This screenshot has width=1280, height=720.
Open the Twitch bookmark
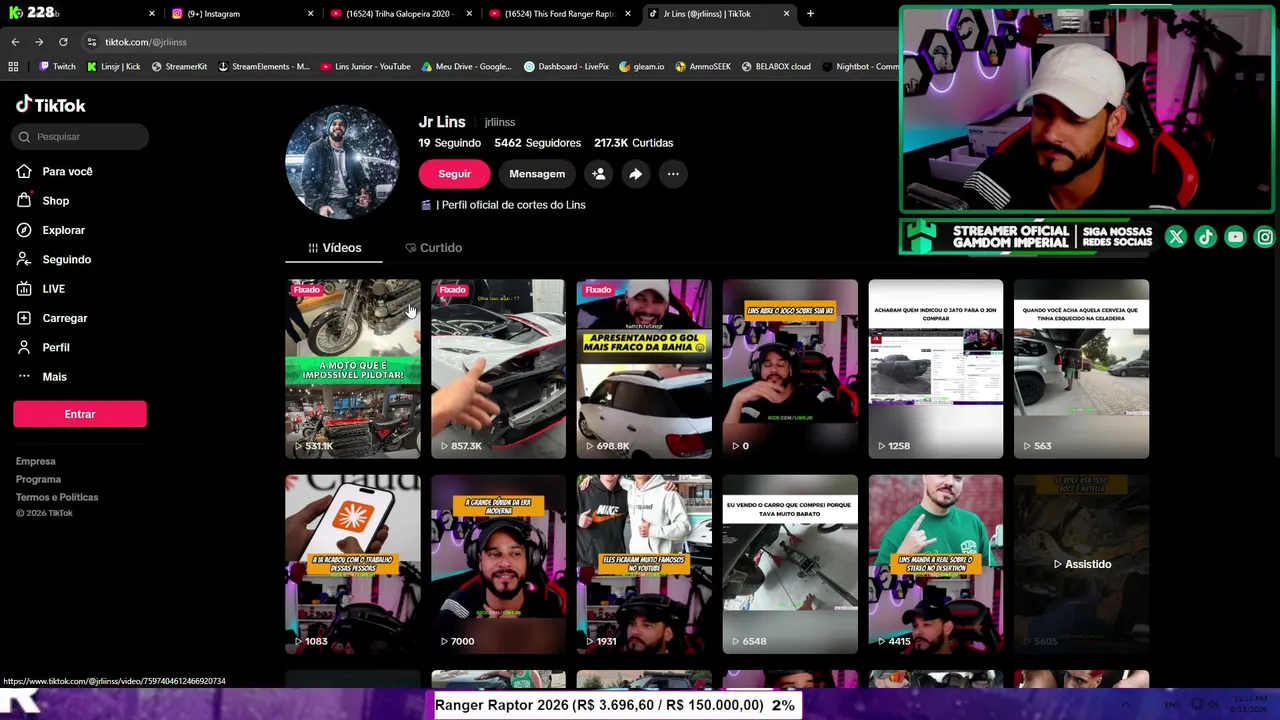pos(57,67)
